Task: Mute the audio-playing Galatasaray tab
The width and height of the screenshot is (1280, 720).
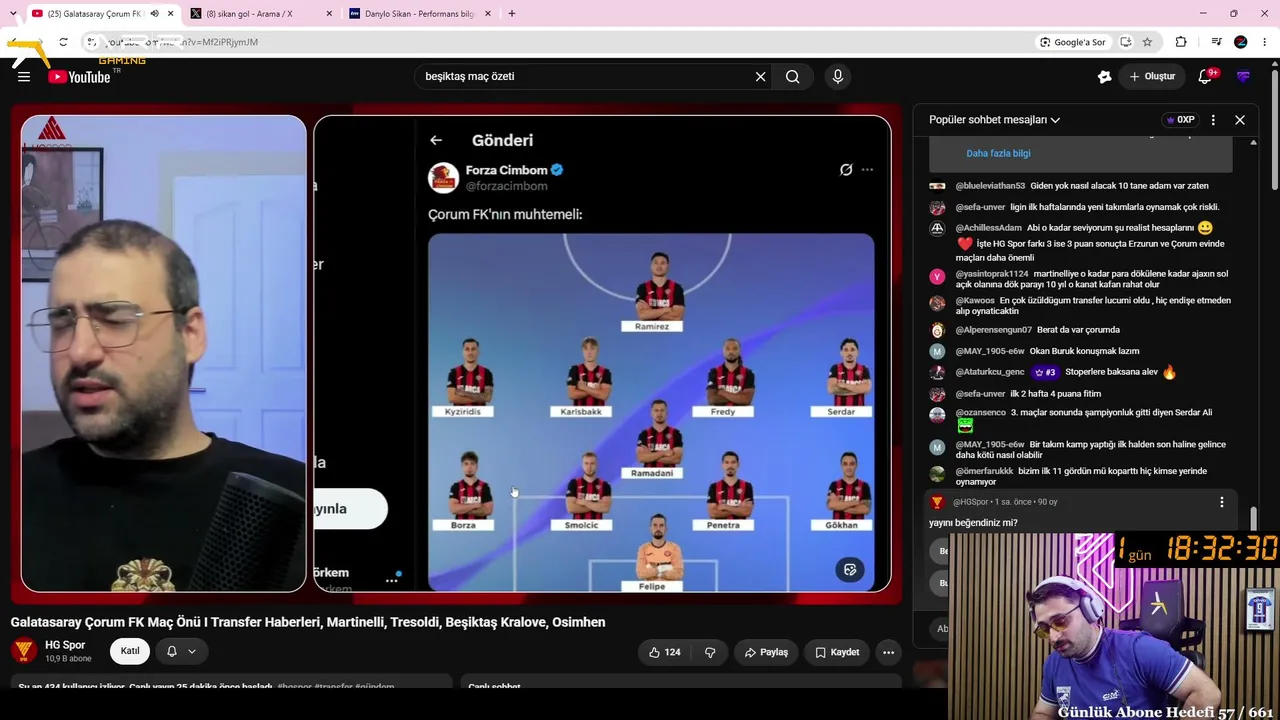Action: coord(154,14)
